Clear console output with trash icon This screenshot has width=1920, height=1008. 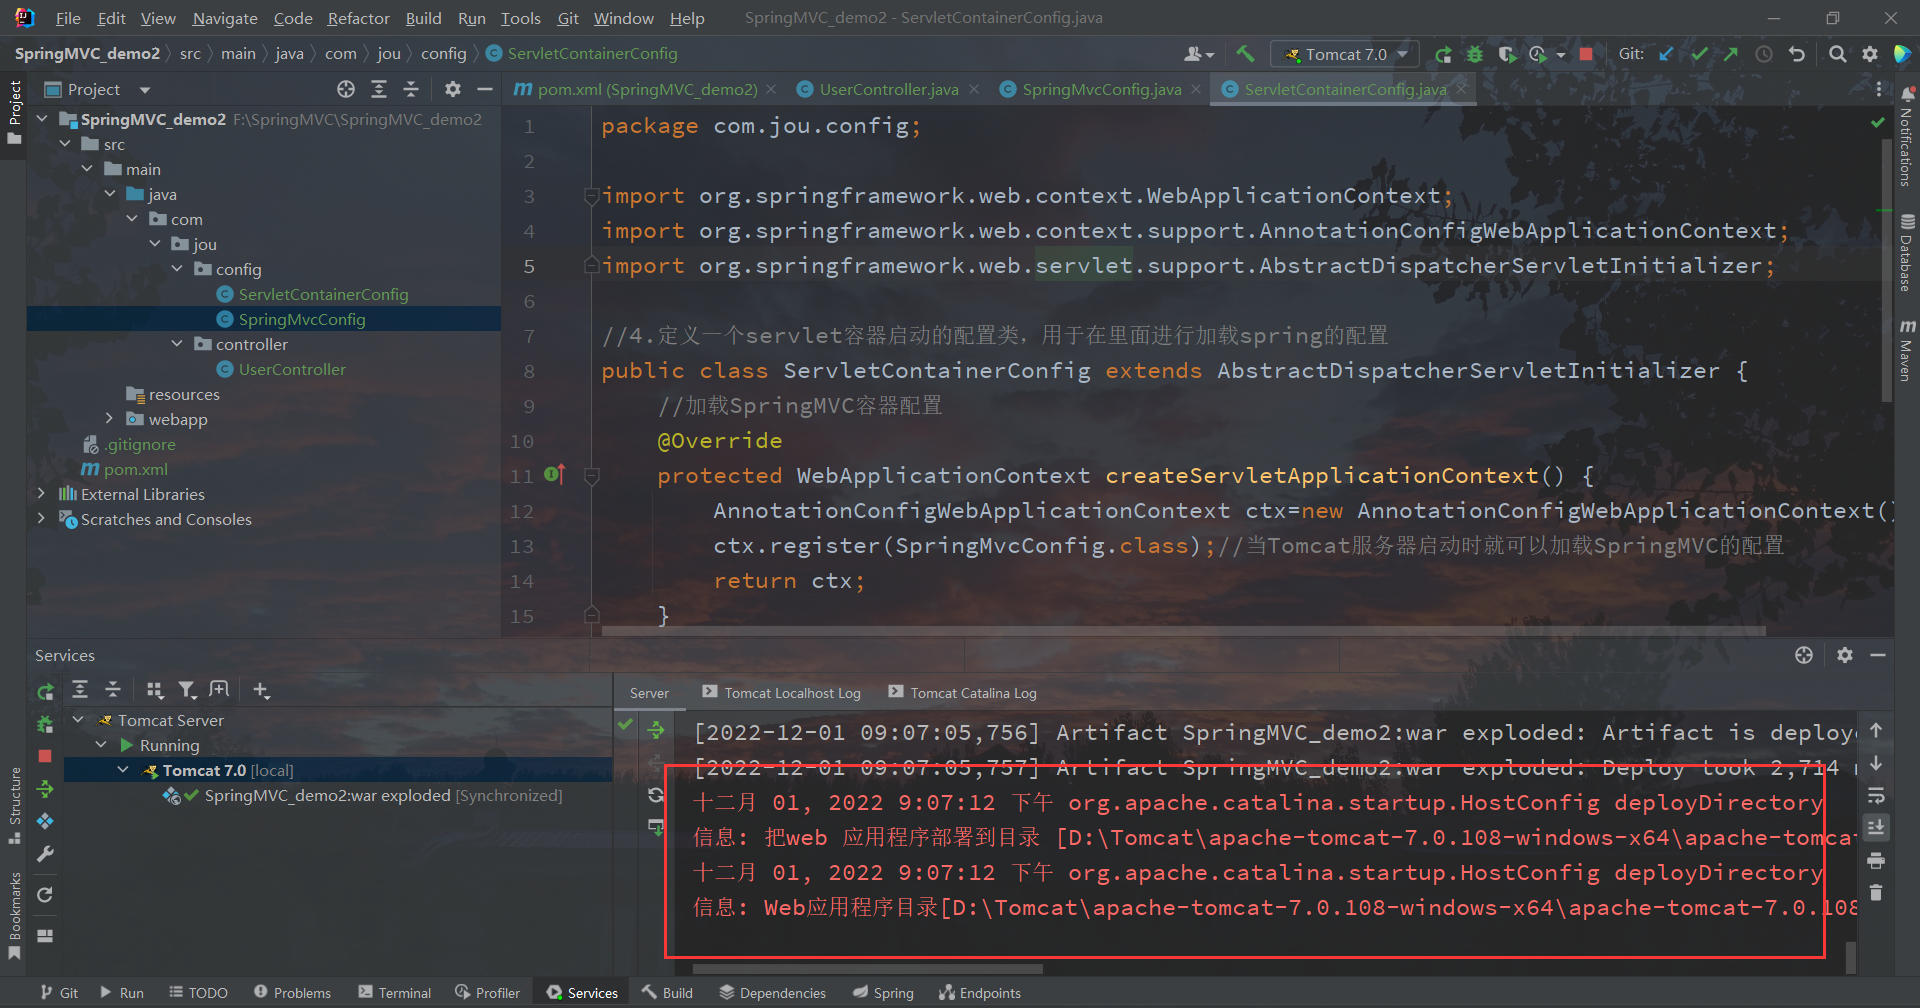pyautogui.click(x=1876, y=893)
